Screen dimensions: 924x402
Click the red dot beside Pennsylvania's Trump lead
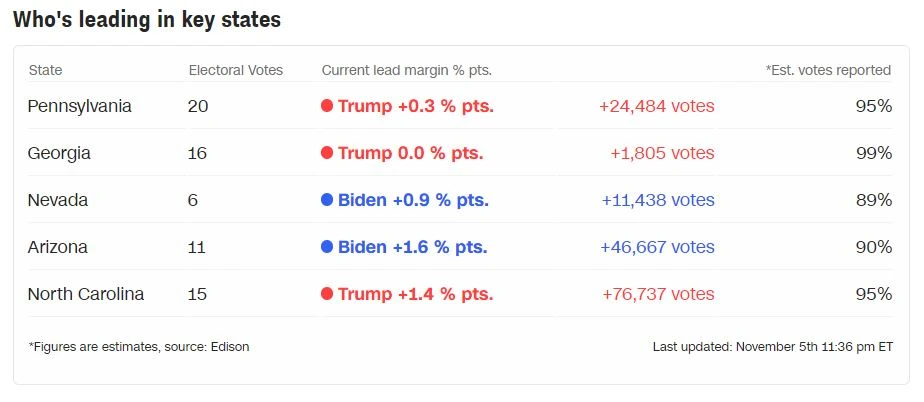coord(327,106)
